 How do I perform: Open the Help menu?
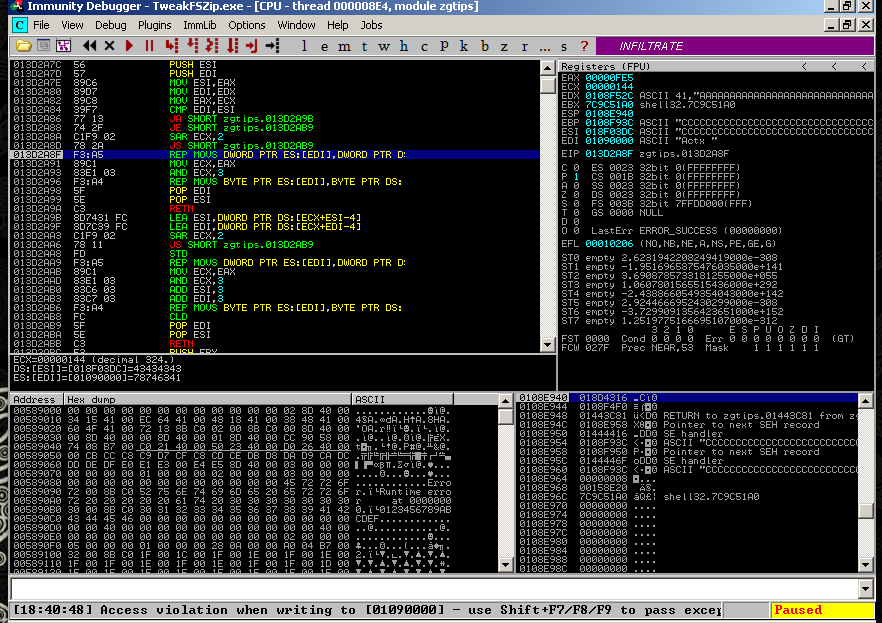(338, 25)
